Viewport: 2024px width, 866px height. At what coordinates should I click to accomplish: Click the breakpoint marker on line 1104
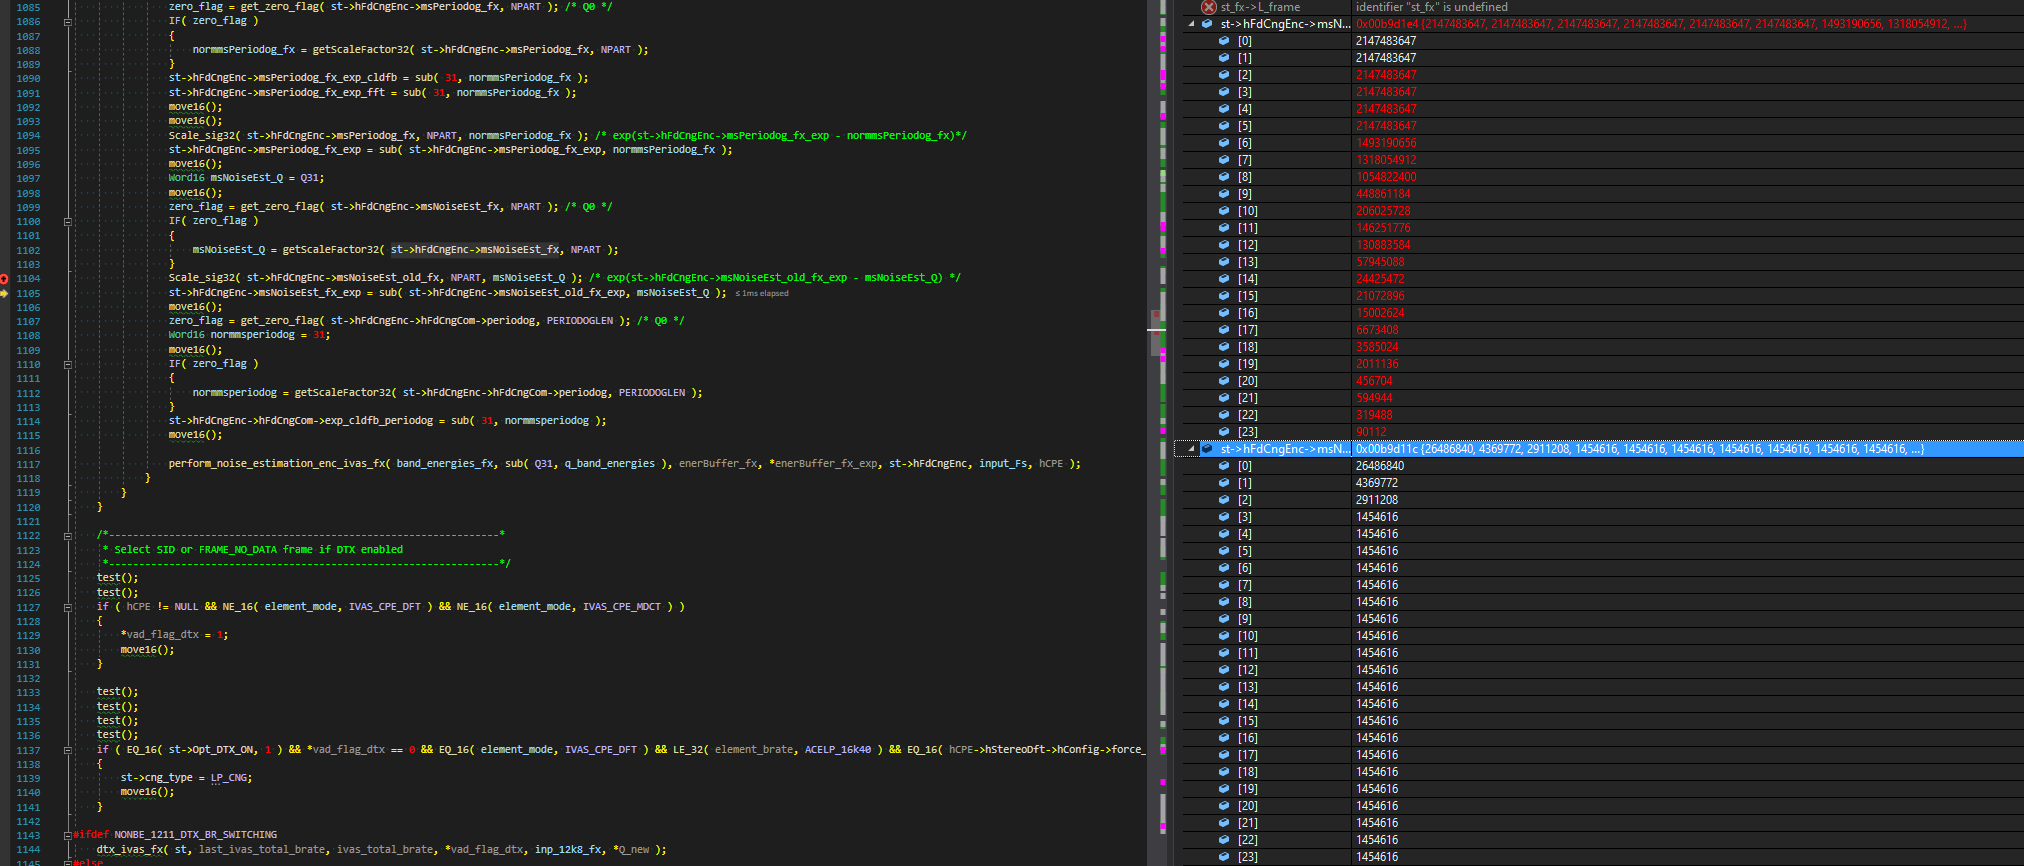coord(4,278)
